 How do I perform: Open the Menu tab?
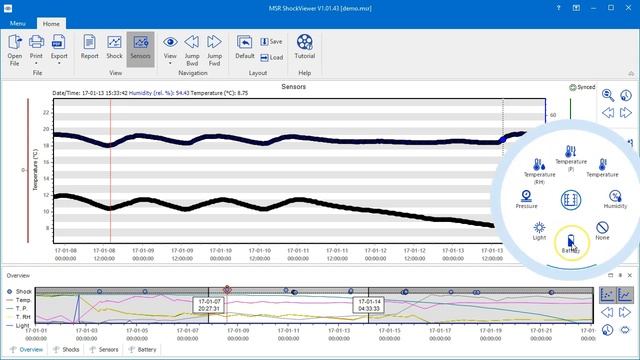pyautogui.click(x=18, y=24)
